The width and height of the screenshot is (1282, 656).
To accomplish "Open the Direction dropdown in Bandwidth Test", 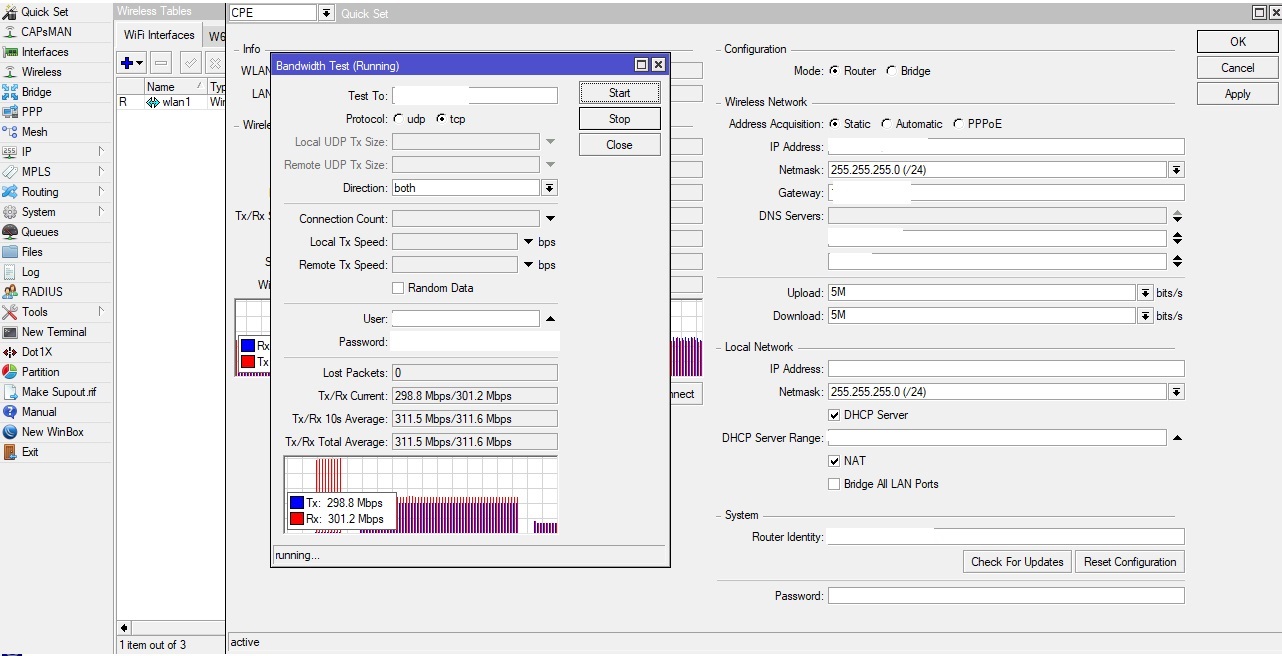I will point(550,187).
